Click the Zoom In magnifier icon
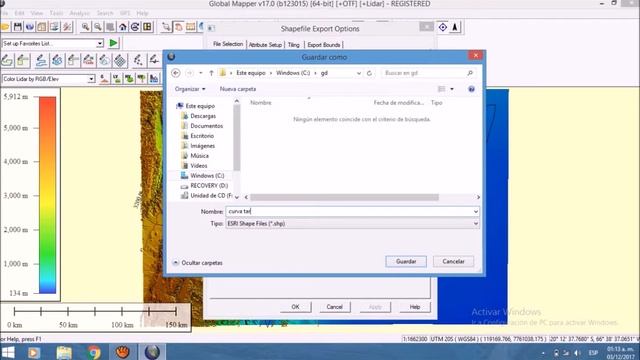The height and width of the screenshot is (360, 640). coord(85,27)
